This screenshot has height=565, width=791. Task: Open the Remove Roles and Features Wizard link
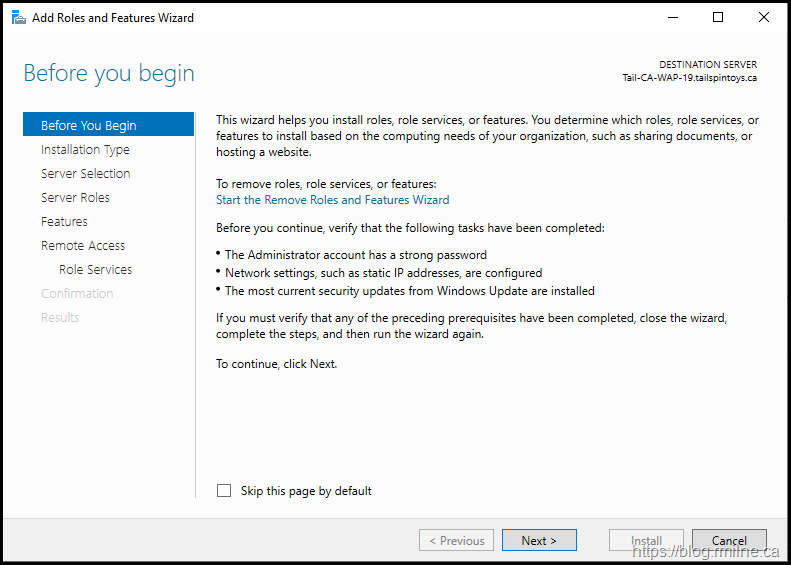[x=332, y=200]
